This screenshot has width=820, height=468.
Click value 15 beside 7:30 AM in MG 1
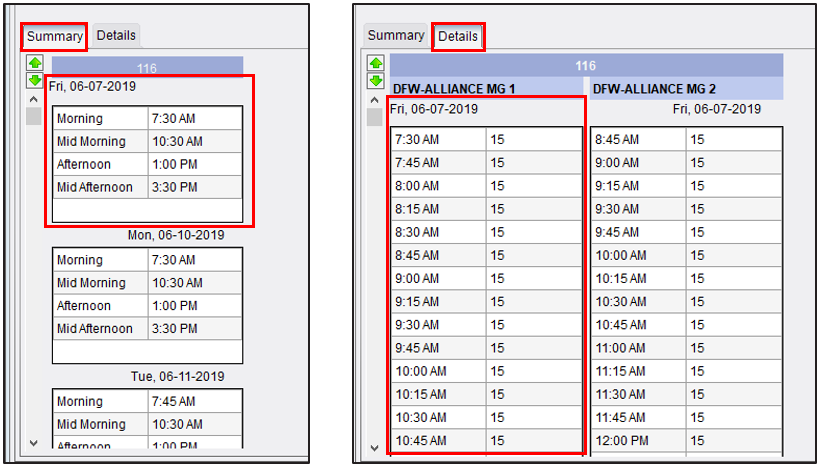pyautogui.click(x=497, y=140)
